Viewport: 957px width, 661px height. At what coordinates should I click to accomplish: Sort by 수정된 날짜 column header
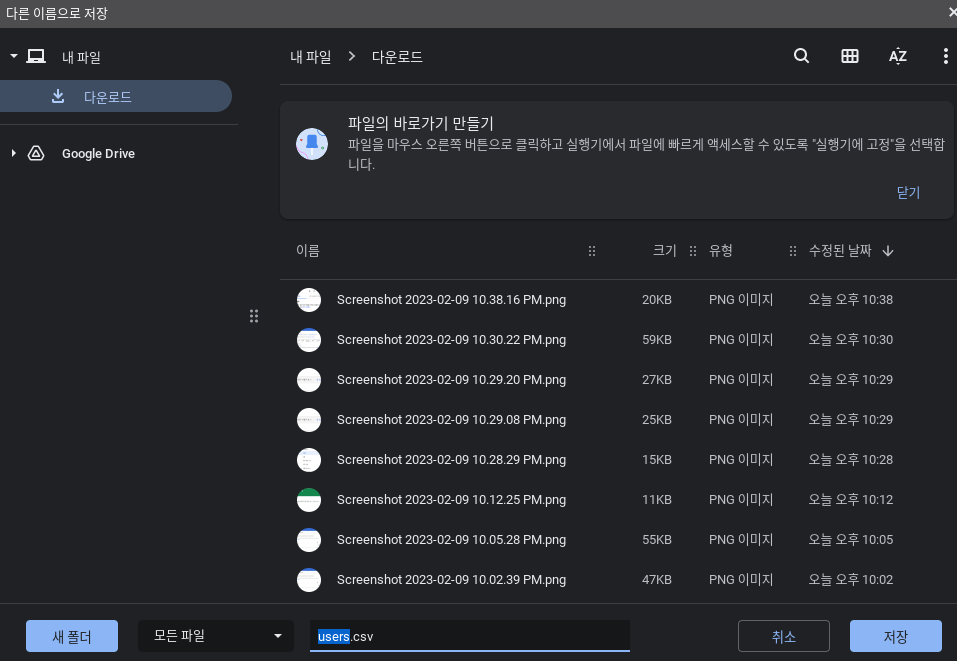tap(840, 251)
